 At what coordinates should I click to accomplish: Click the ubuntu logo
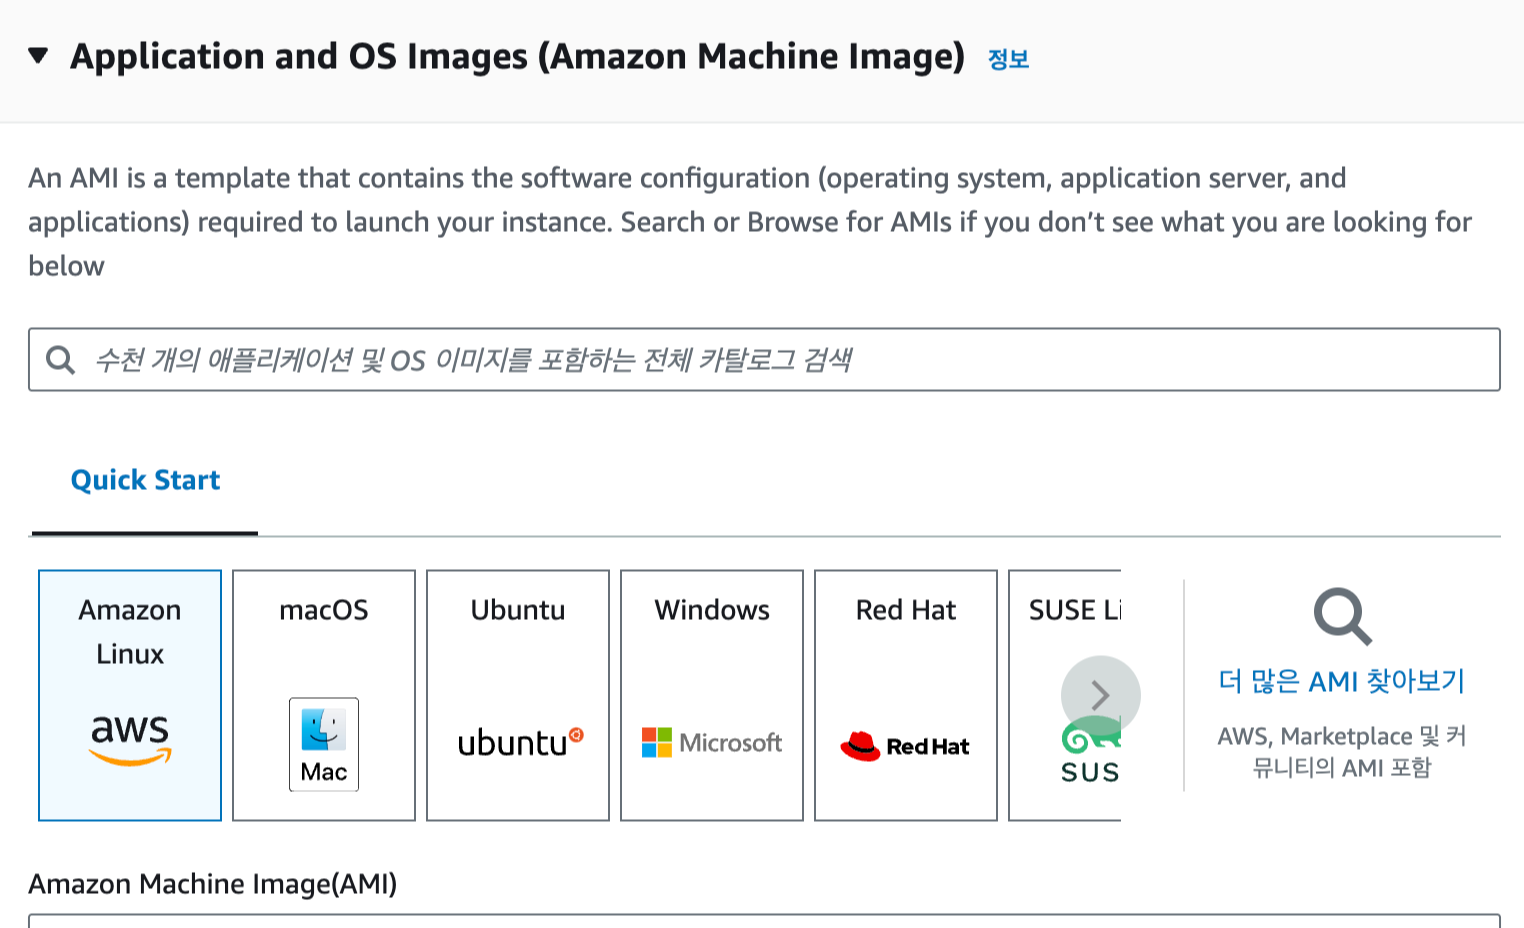coord(520,742)
